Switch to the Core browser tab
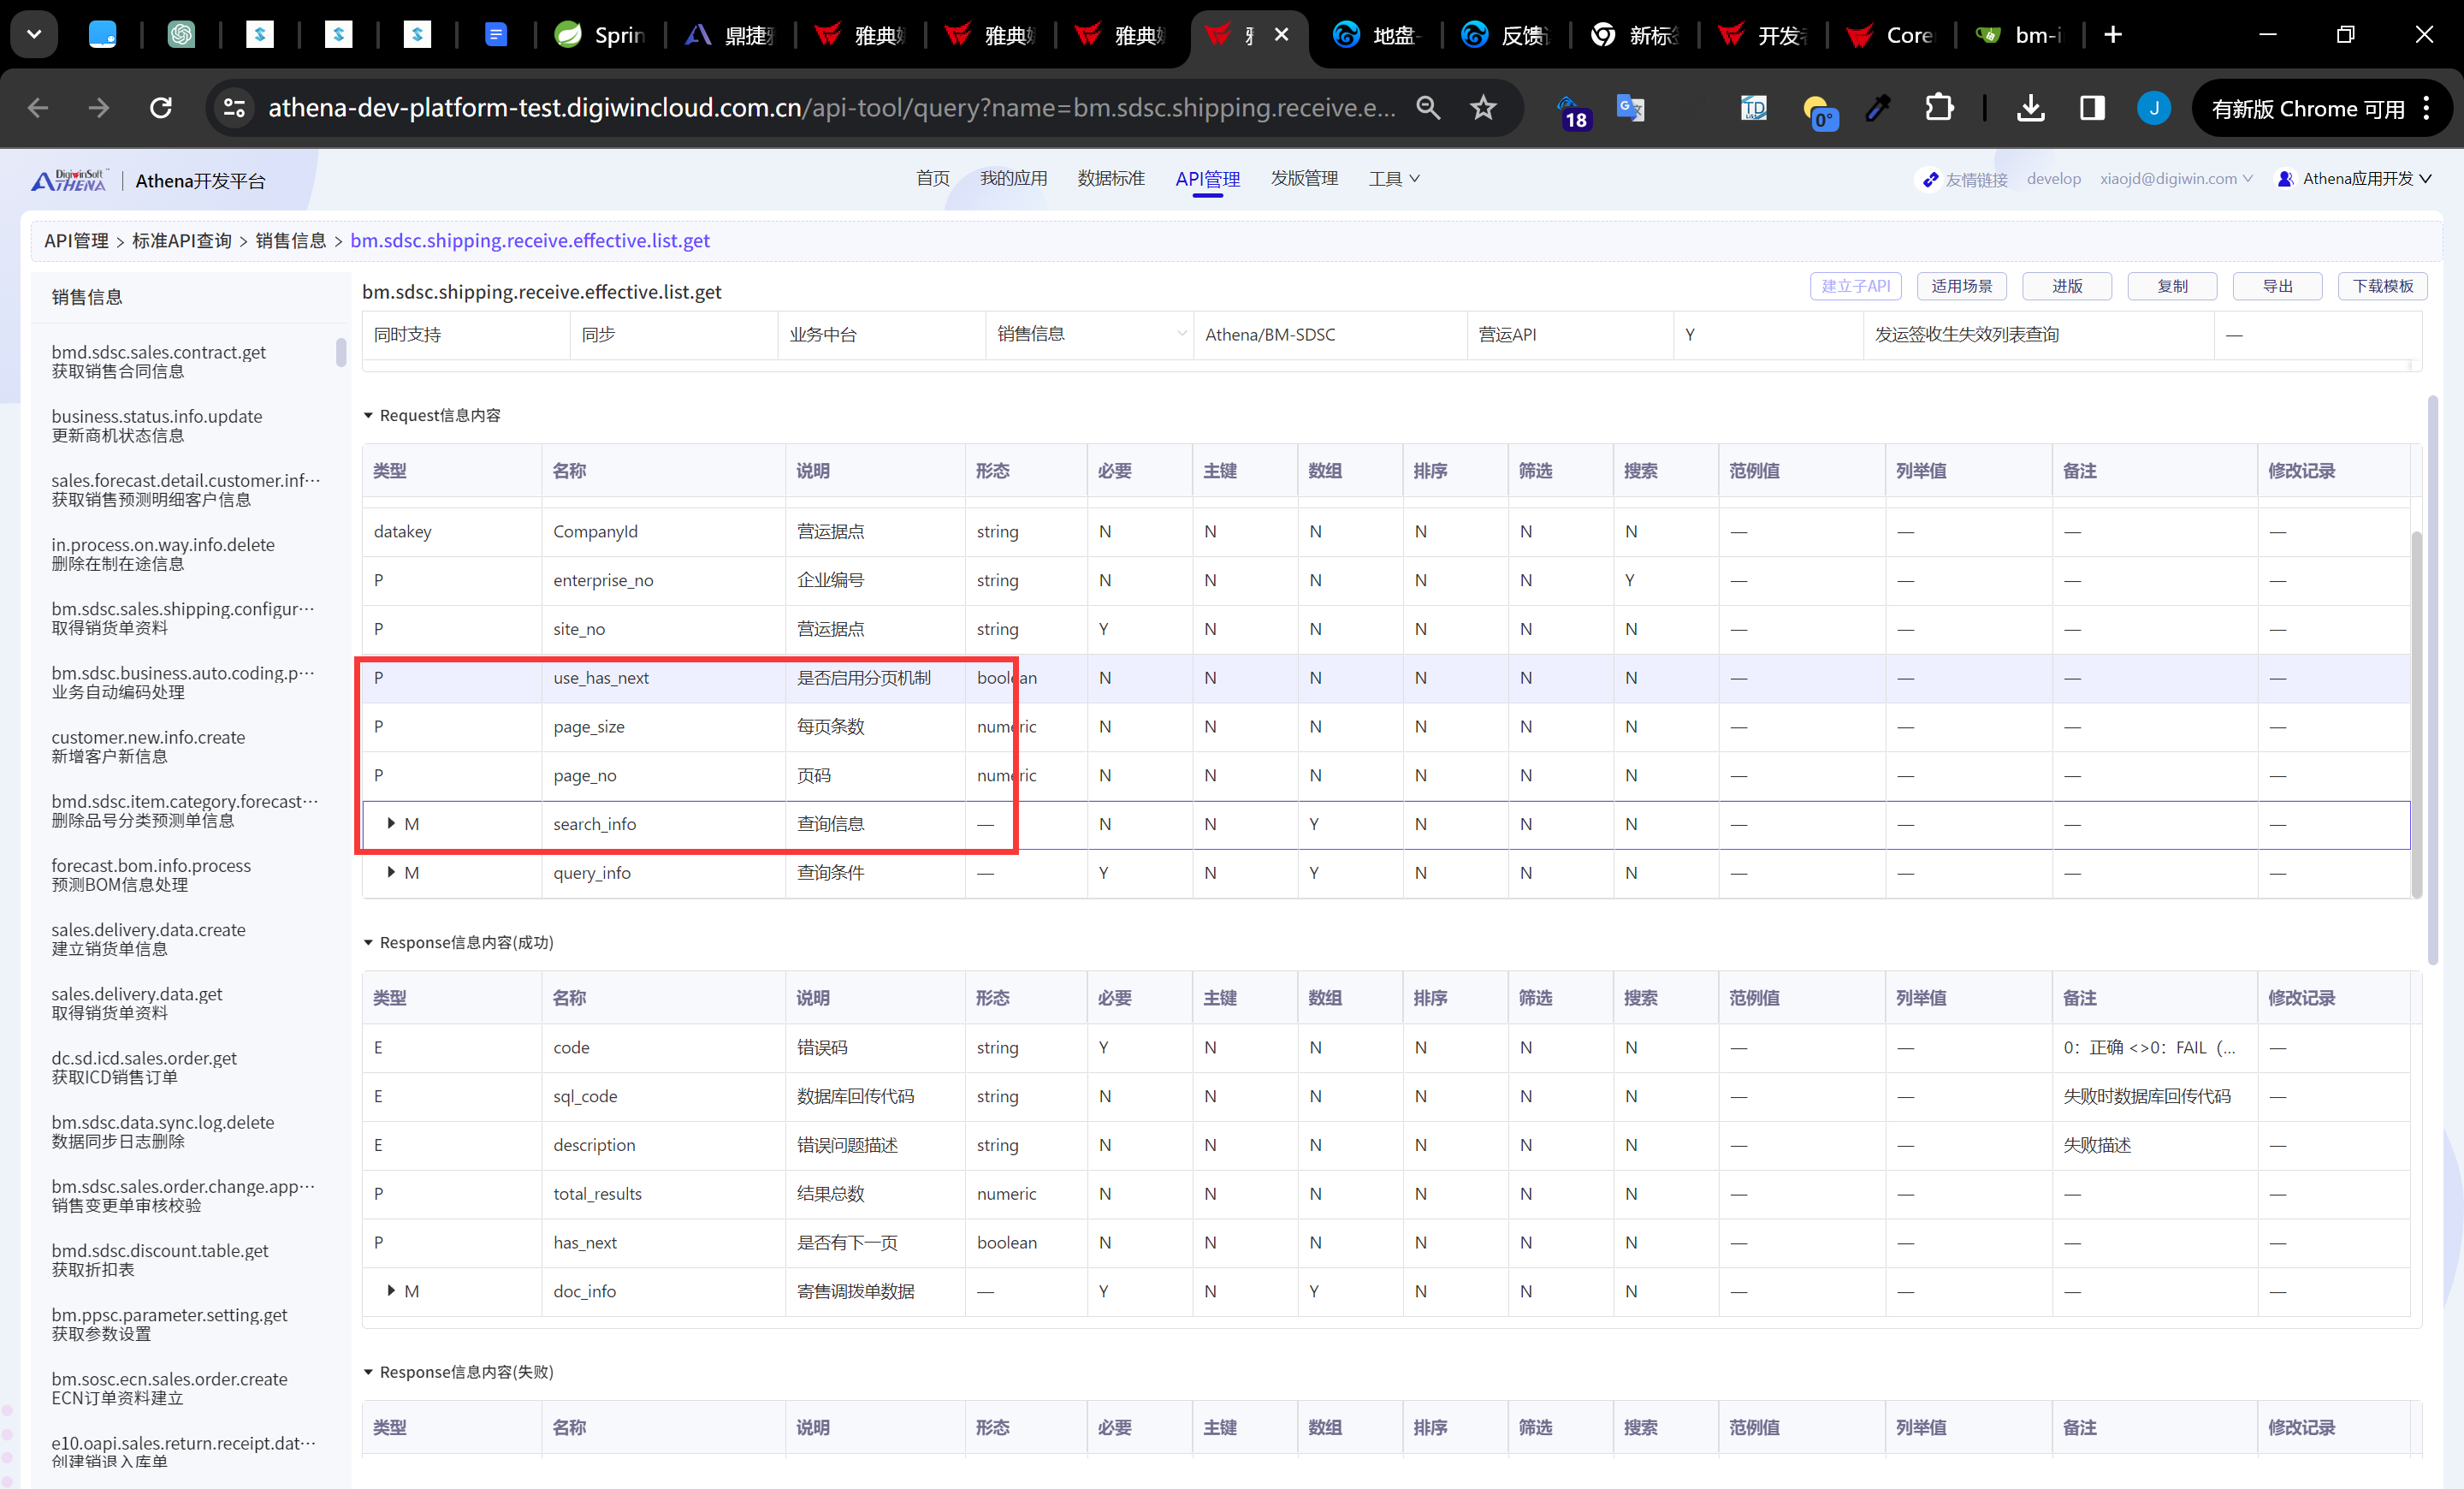 [x=1893, y=35]
